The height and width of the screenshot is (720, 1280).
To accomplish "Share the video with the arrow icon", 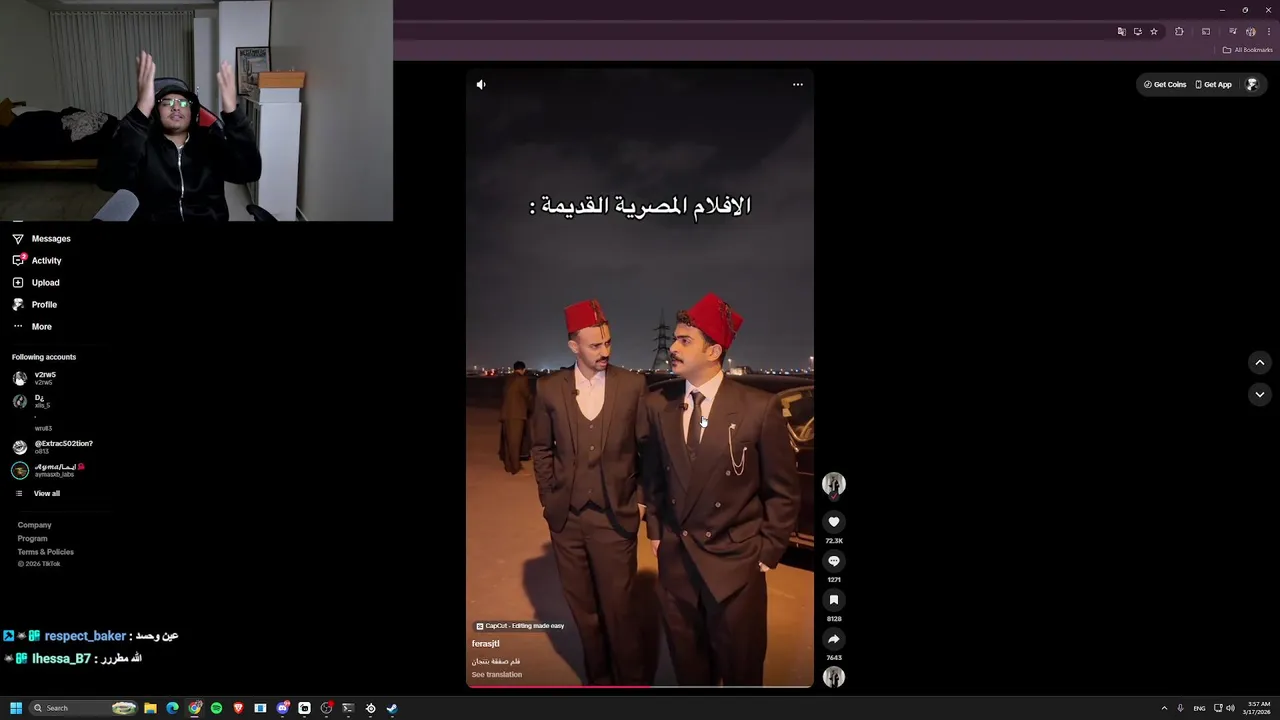I will pyautogui.click(x=834, y=639).
